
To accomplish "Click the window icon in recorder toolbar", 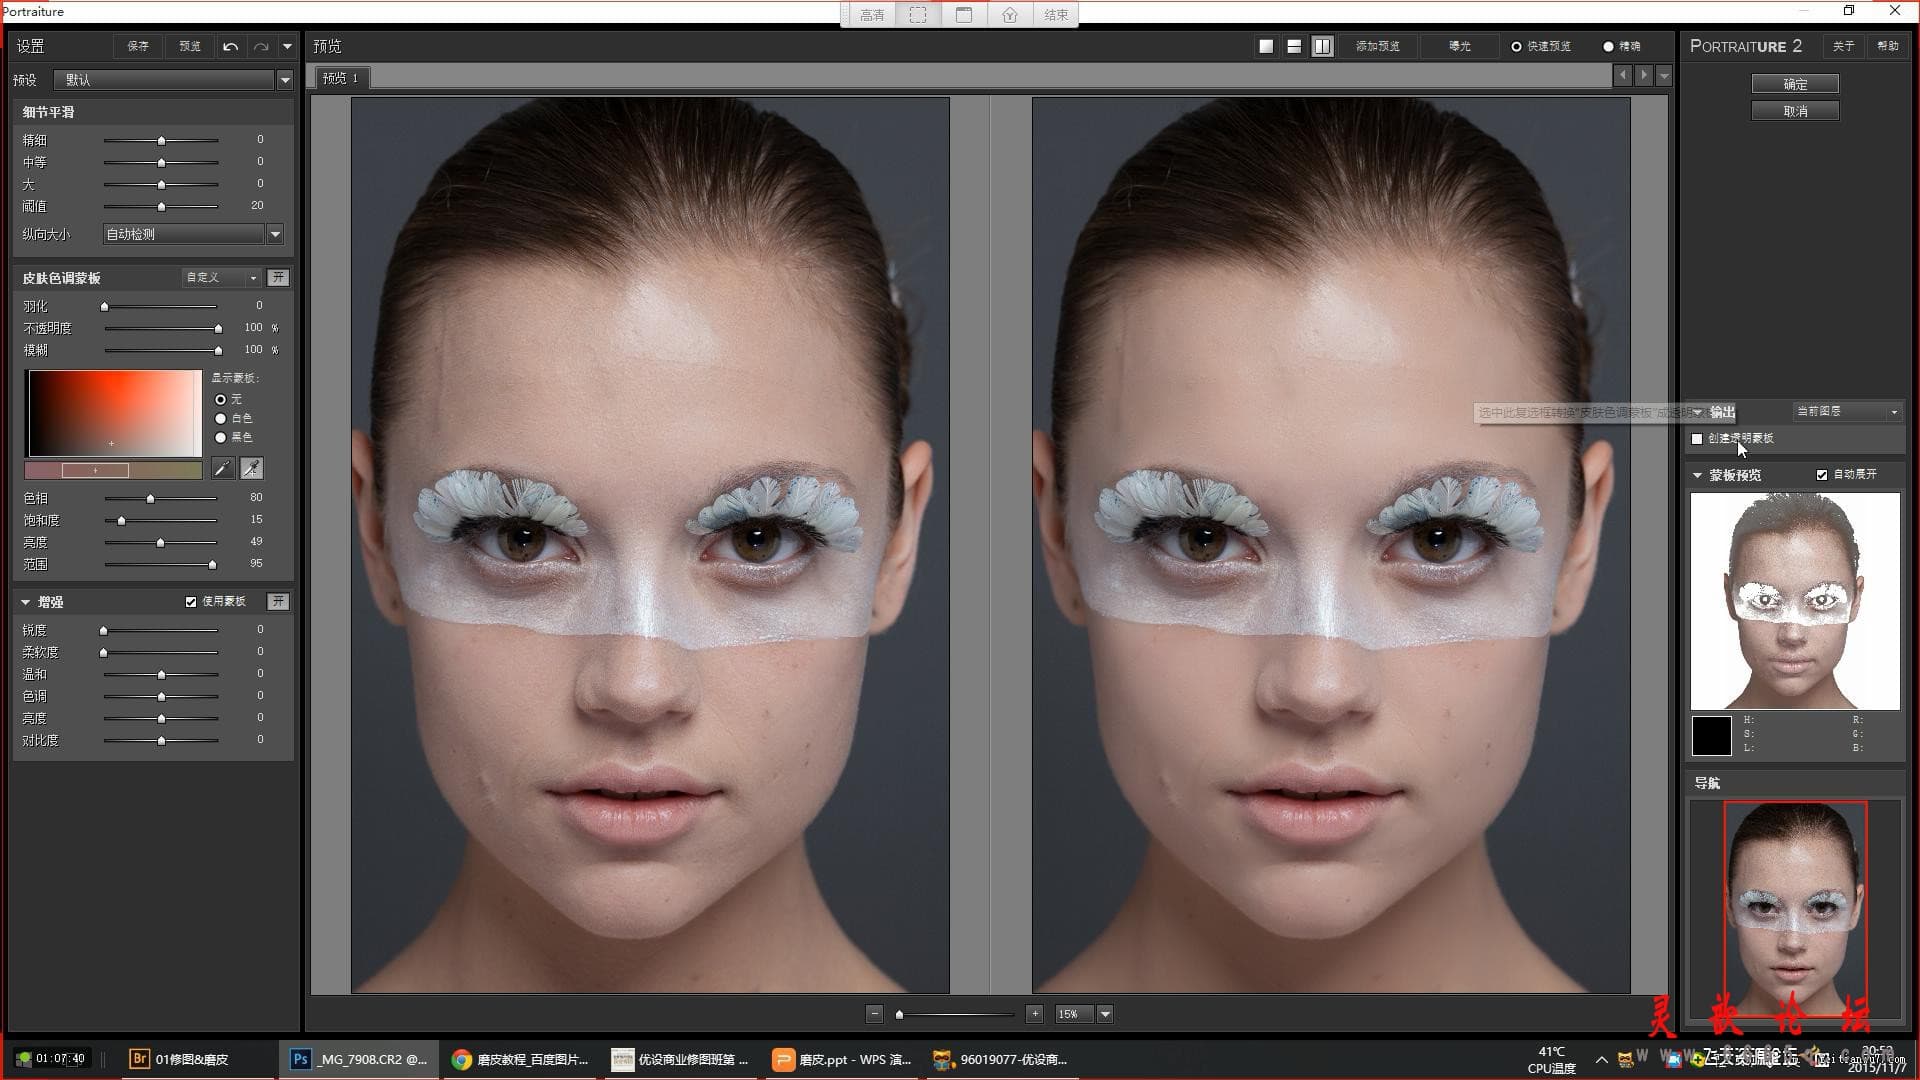I will point(964,15).
